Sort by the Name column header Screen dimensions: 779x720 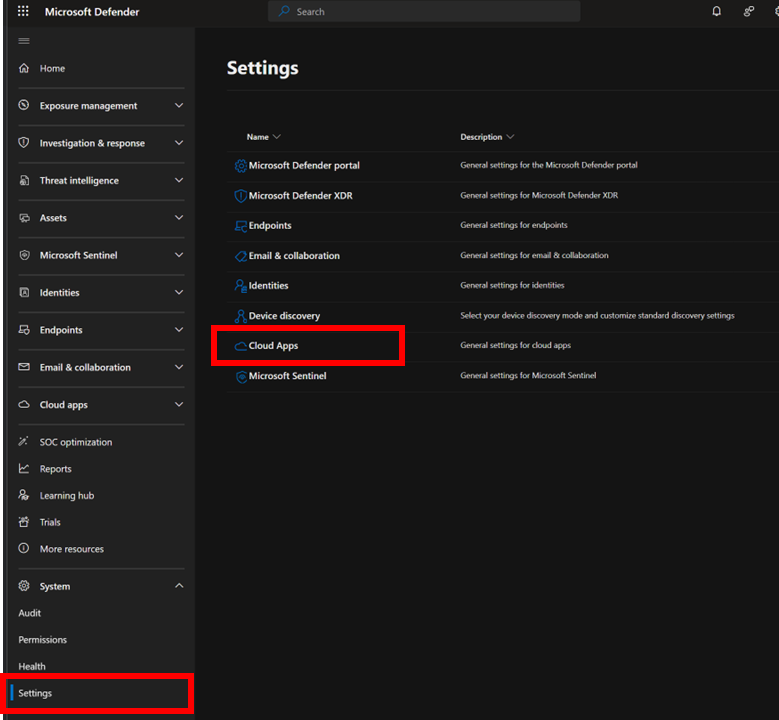(258, 137)
